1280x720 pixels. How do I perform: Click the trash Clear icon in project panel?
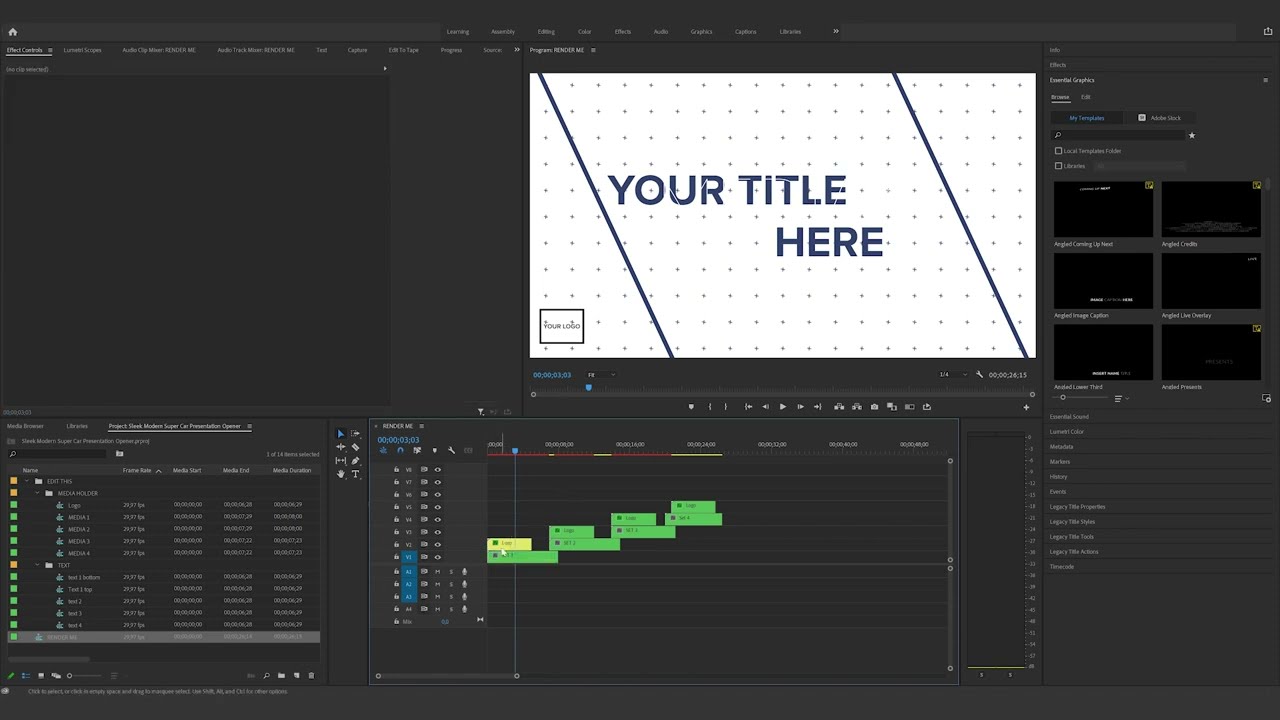(310, 676)
